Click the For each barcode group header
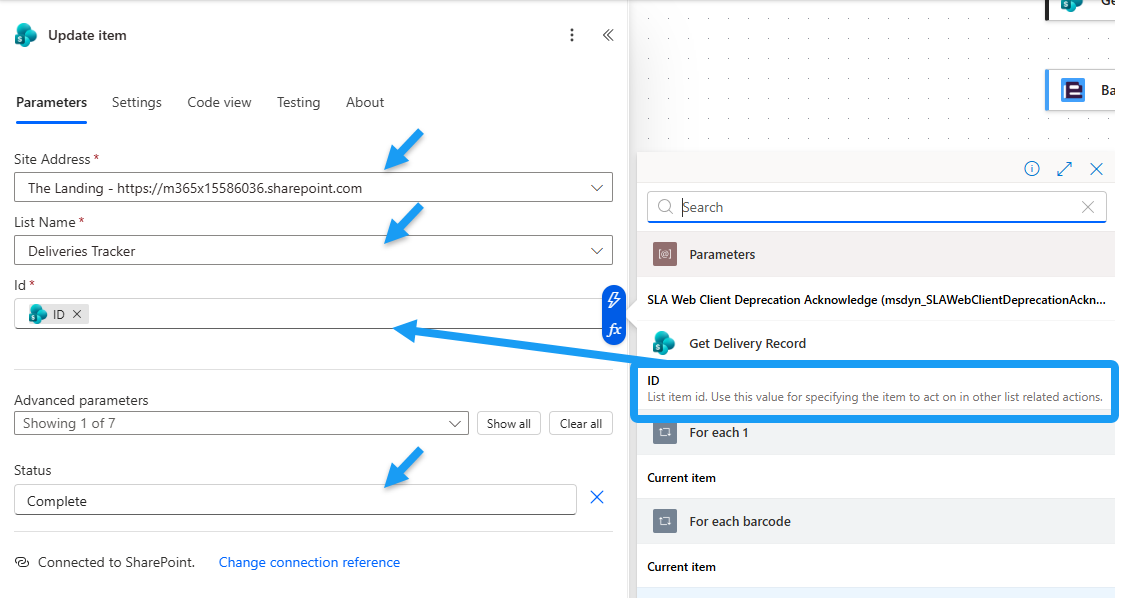Image resolution: width=1121 pixels, height=598 pixels. pos(876,521)
